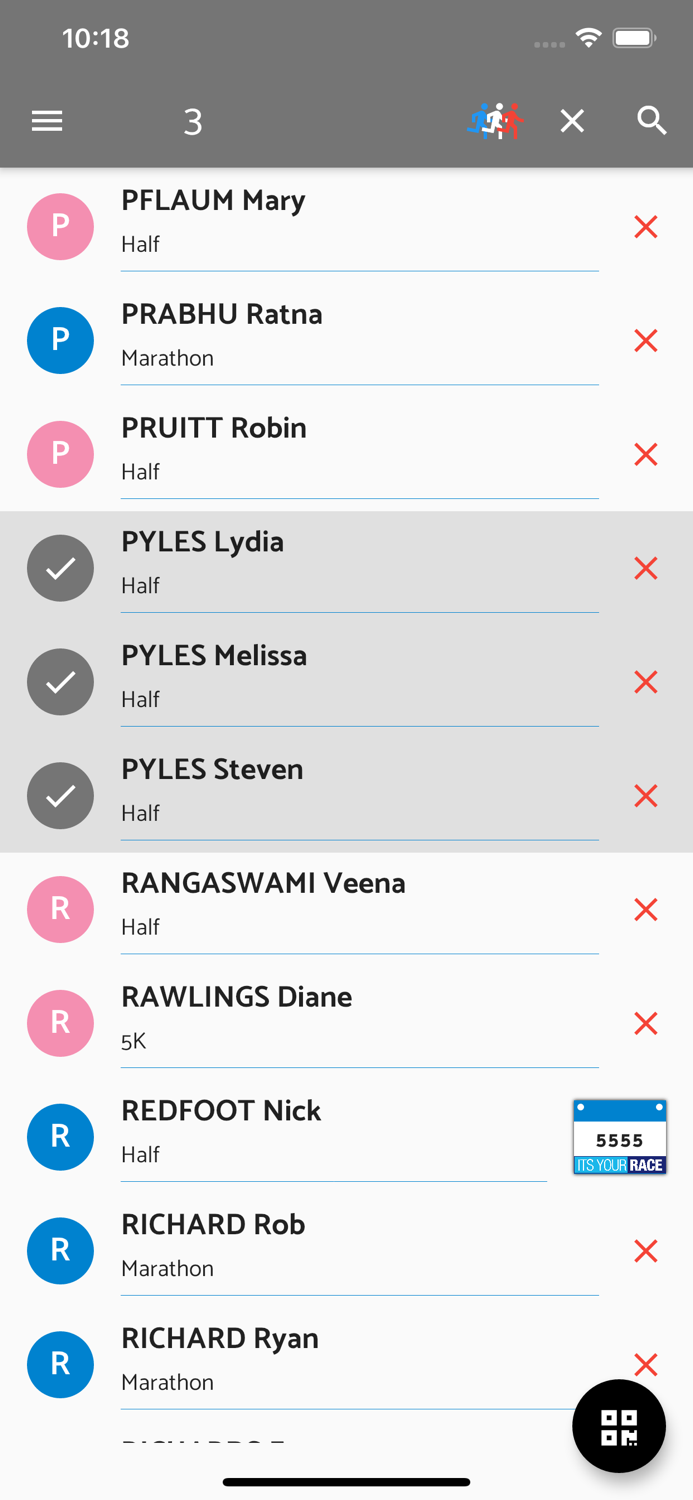Open REDFOOT Nick's bib number 5555
Screen dimensions: 693x1500
point(619,1136)
